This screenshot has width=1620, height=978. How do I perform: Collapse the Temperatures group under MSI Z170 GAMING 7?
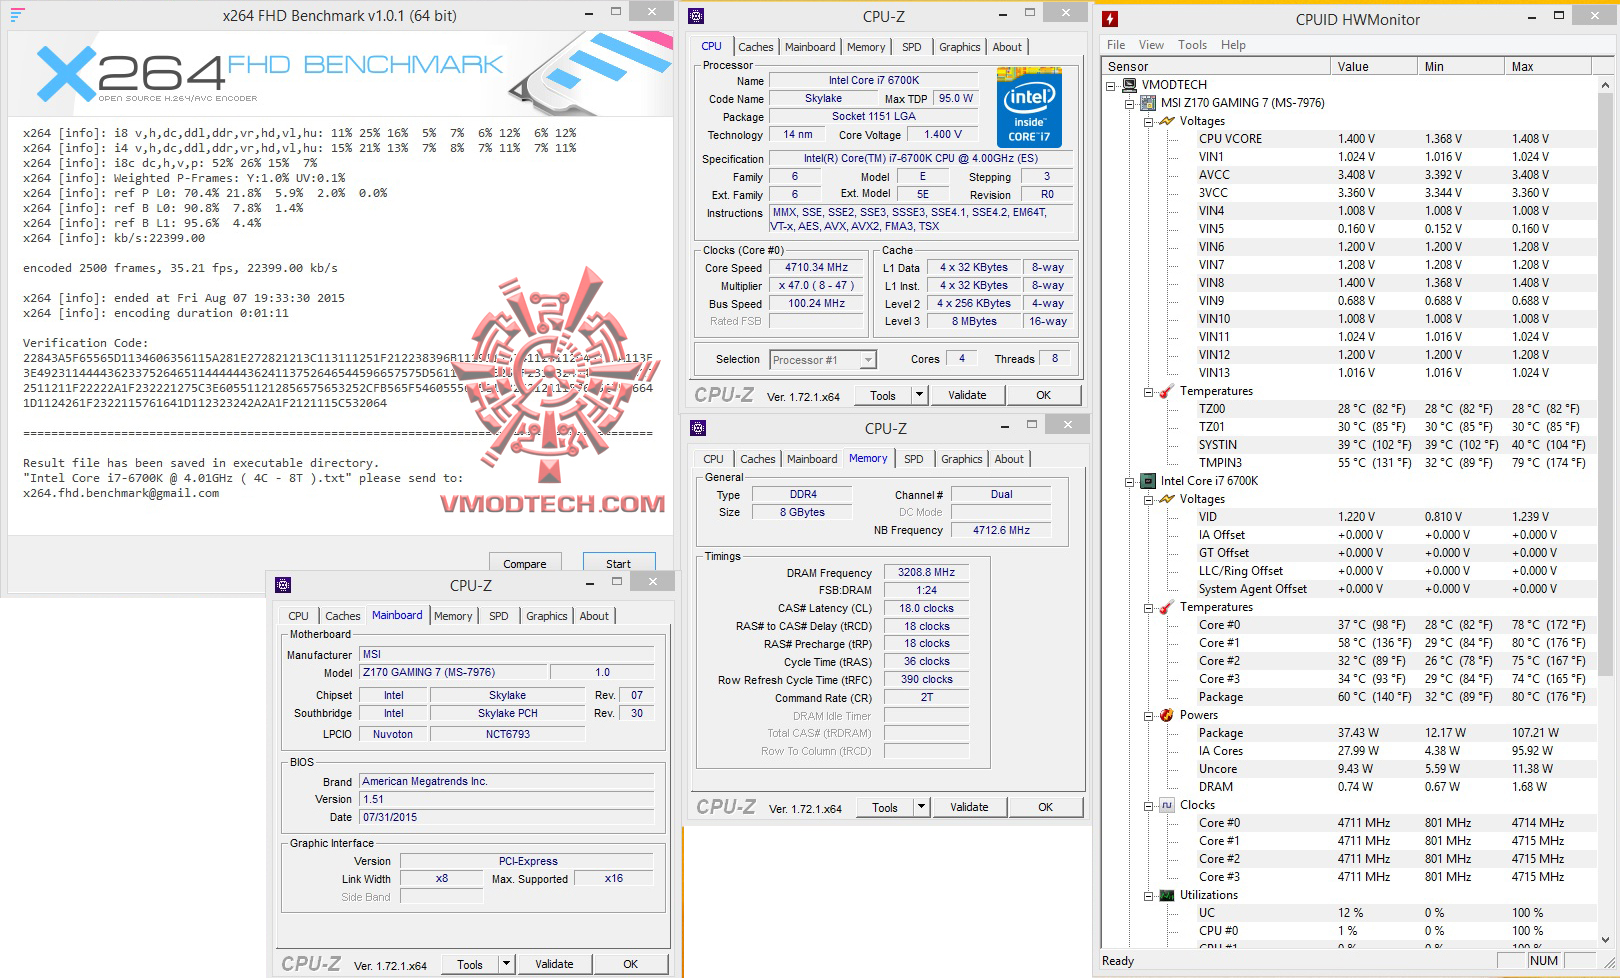tap(1148, 391)
